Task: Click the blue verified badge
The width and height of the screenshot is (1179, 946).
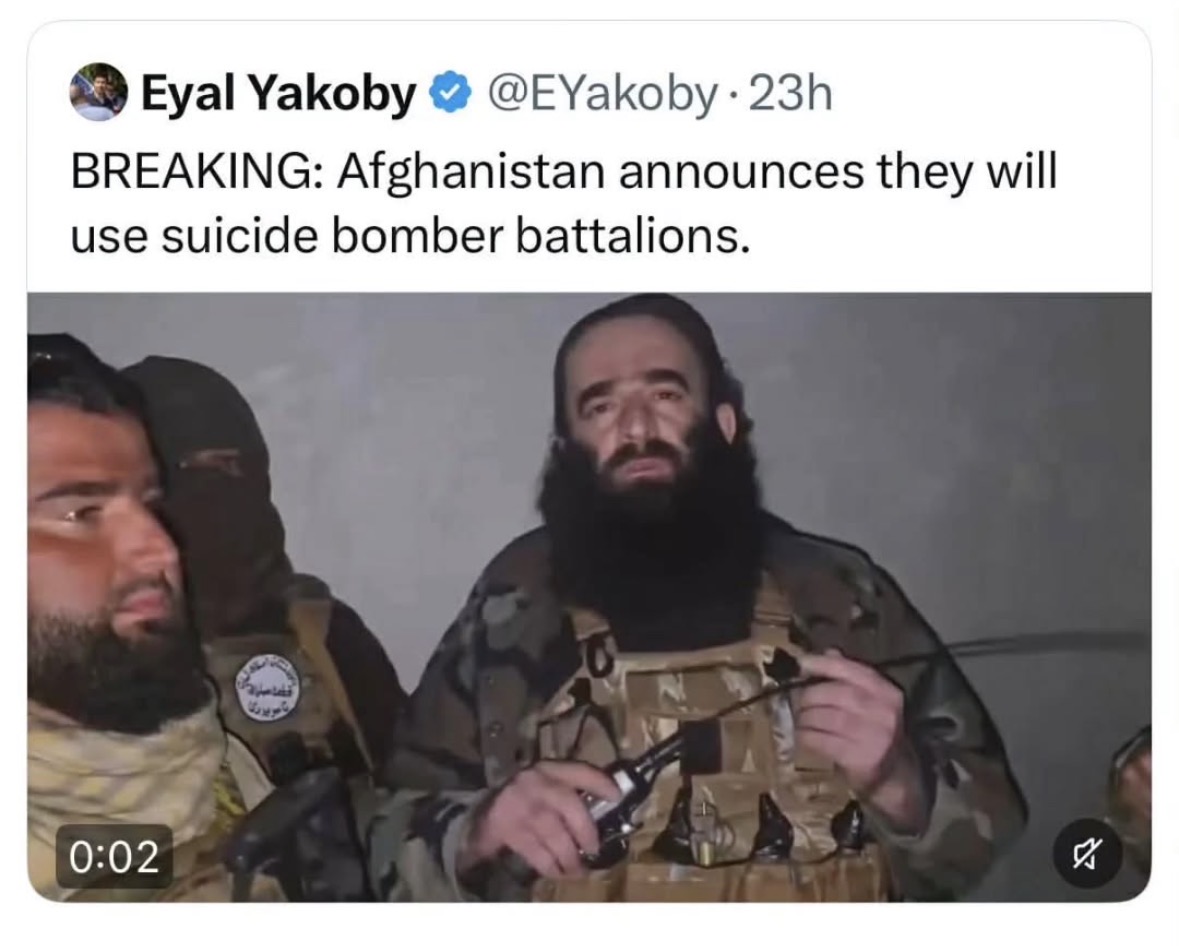Action: pyautogui.click(x=450, y=92)
